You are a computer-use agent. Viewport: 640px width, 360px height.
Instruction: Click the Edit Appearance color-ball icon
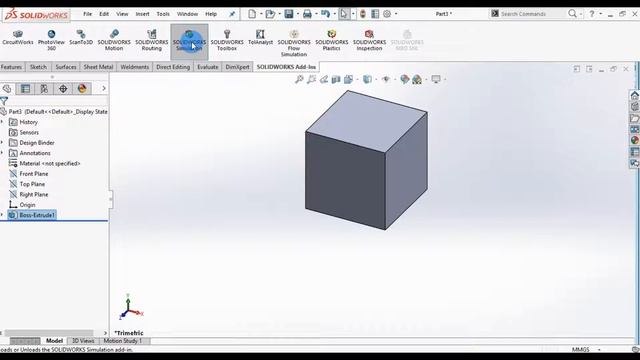click(404, 79)
